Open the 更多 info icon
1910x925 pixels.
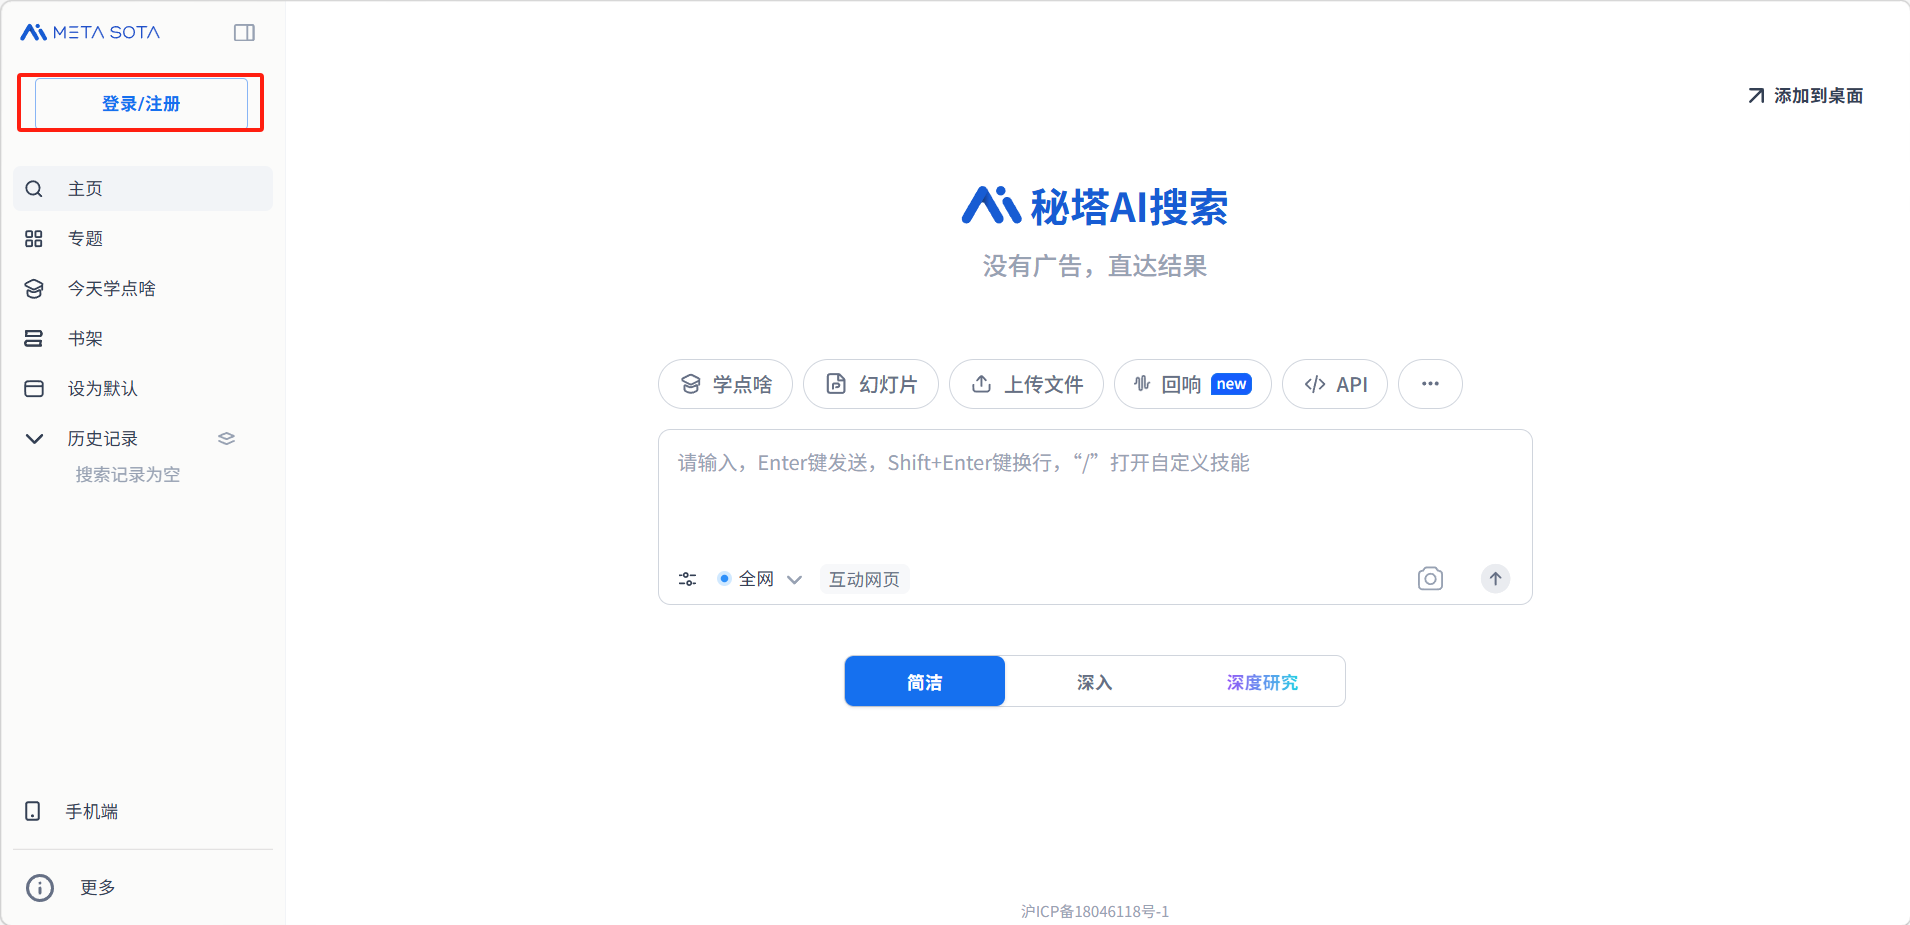pyautogui.click(x=40, y=888)
